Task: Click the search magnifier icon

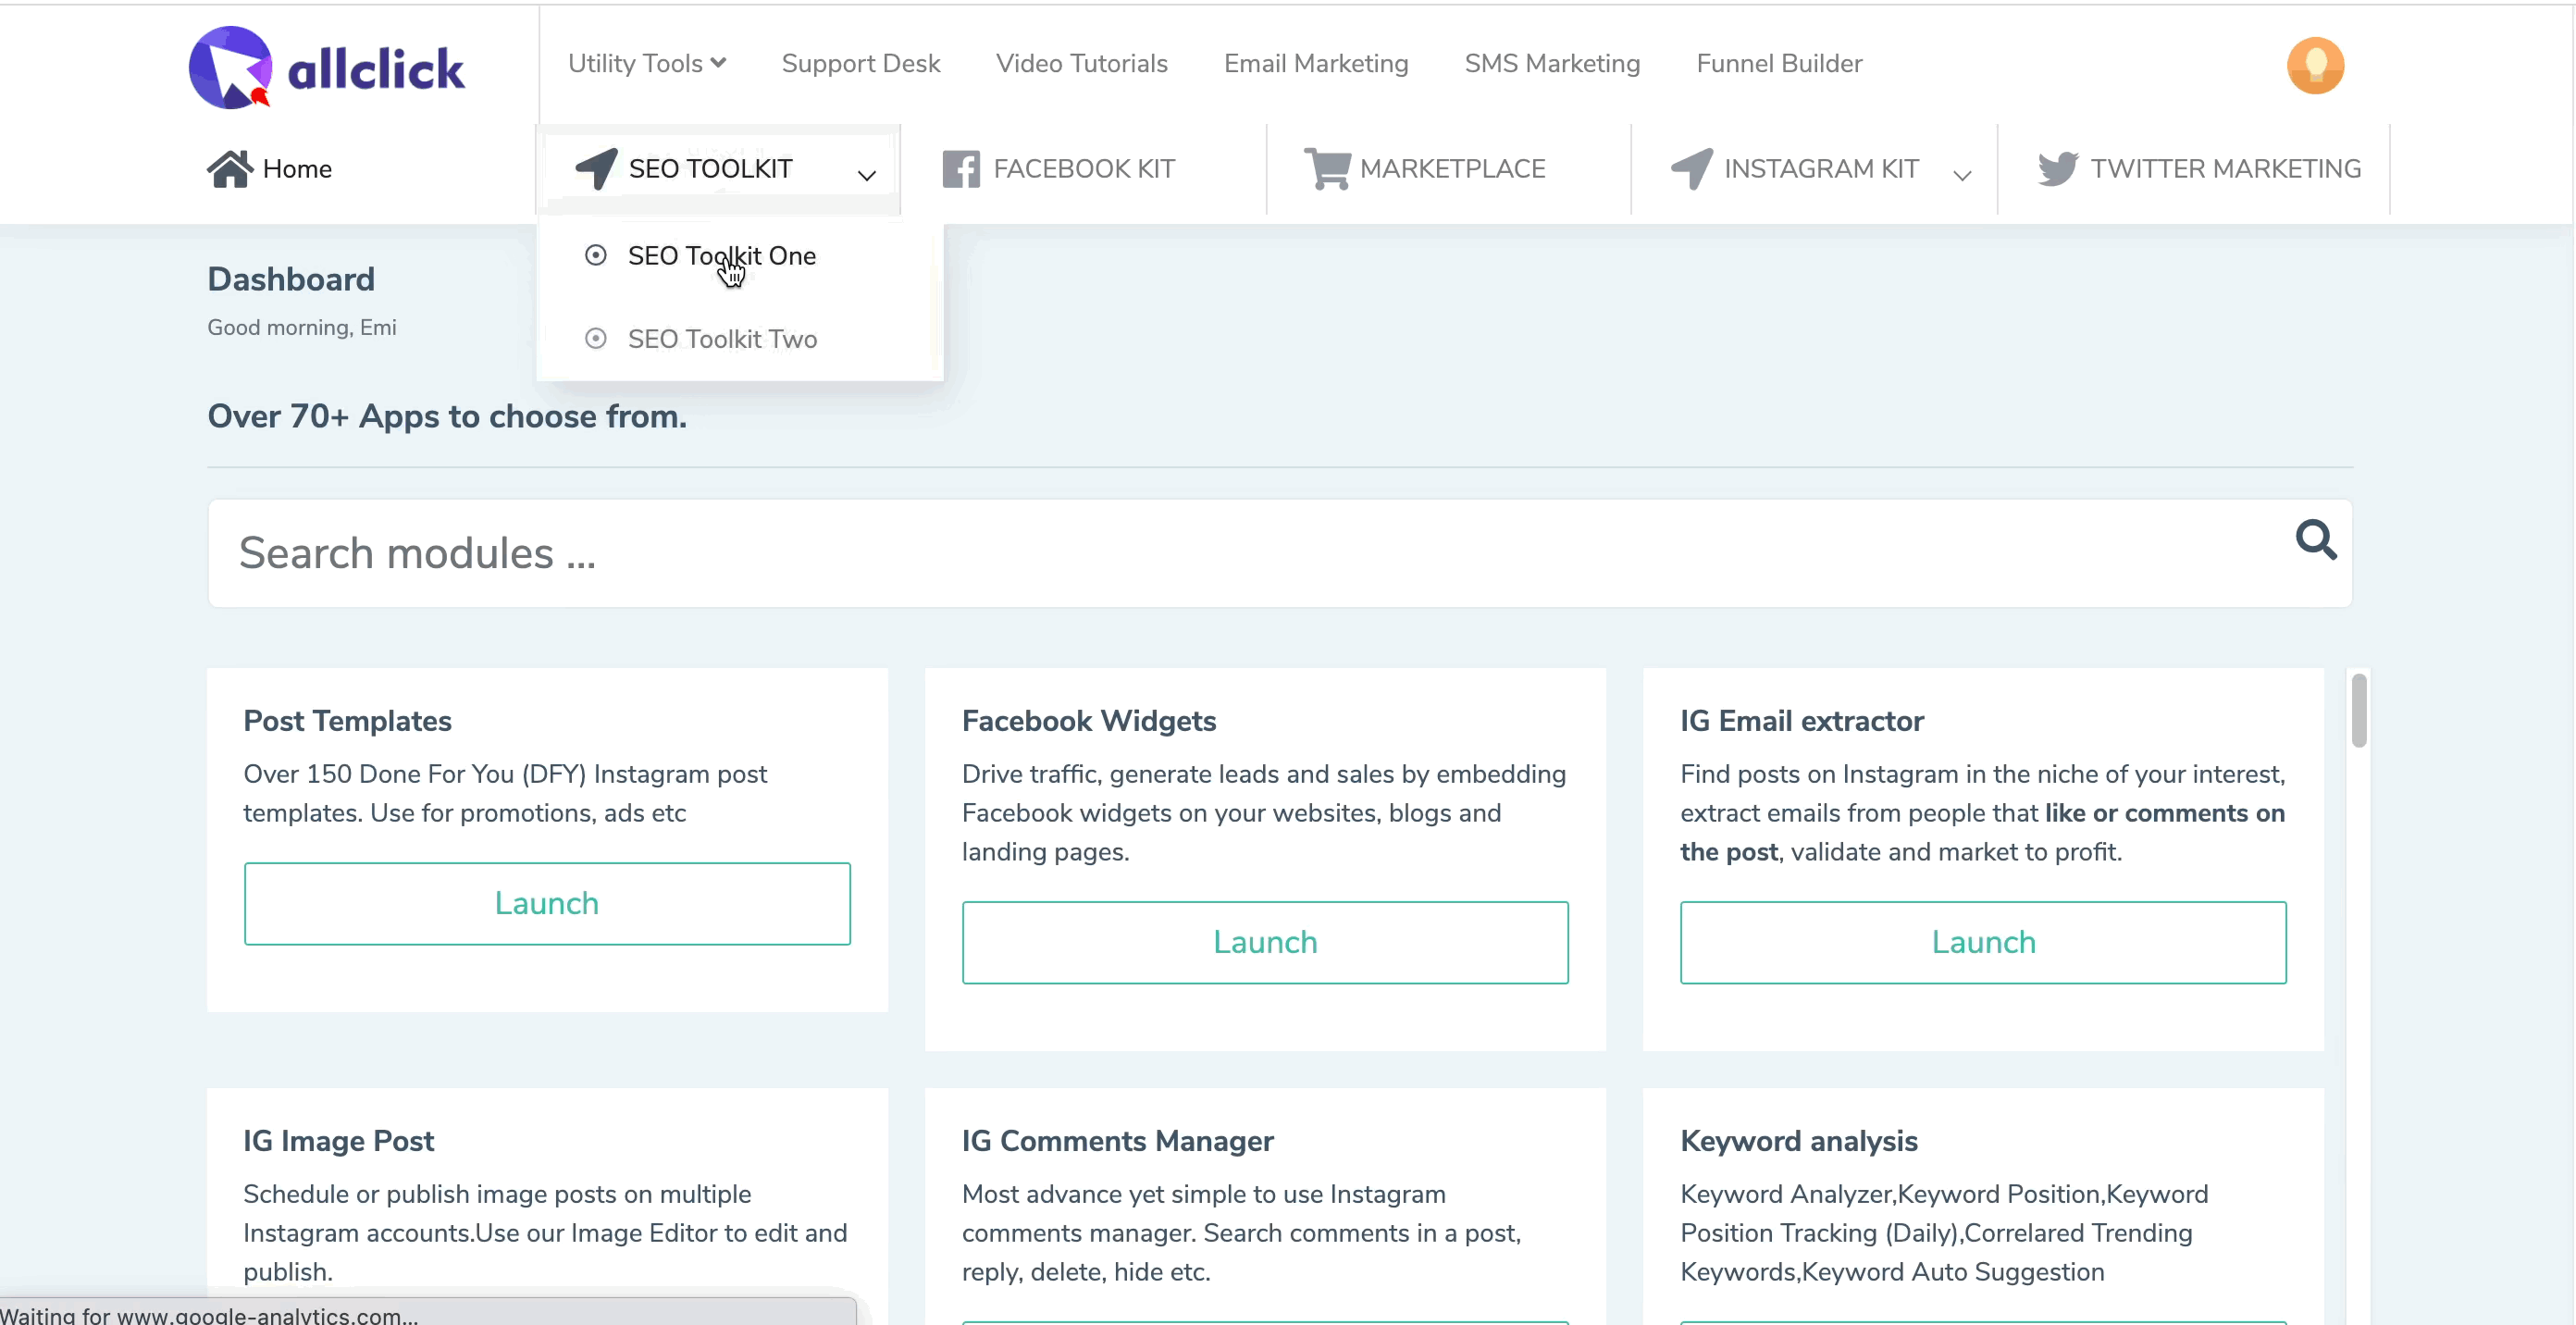Action: 2315,540
